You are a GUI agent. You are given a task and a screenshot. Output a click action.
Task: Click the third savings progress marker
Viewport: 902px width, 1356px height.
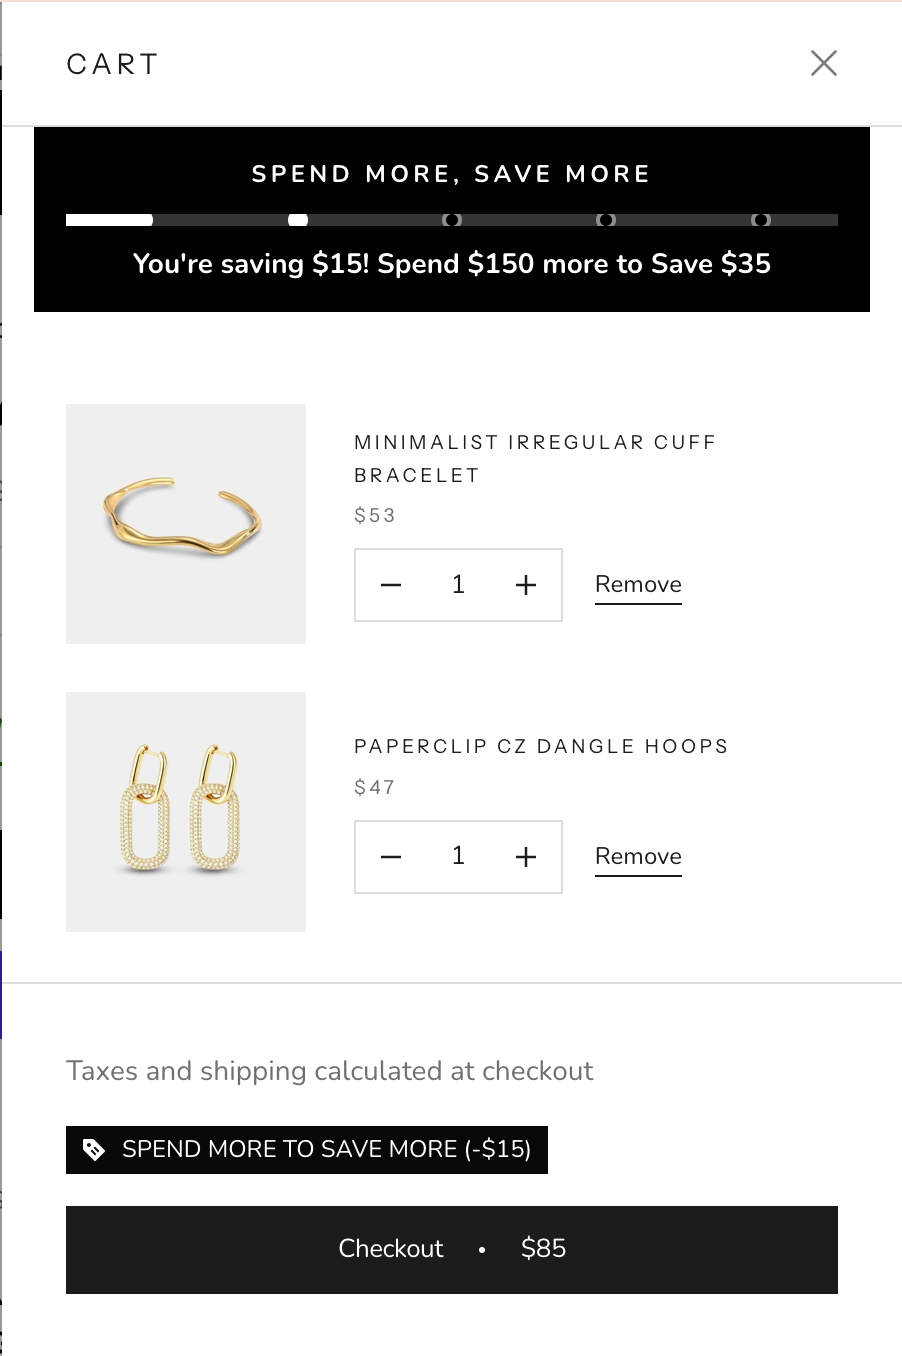click(x=452, y=220)
